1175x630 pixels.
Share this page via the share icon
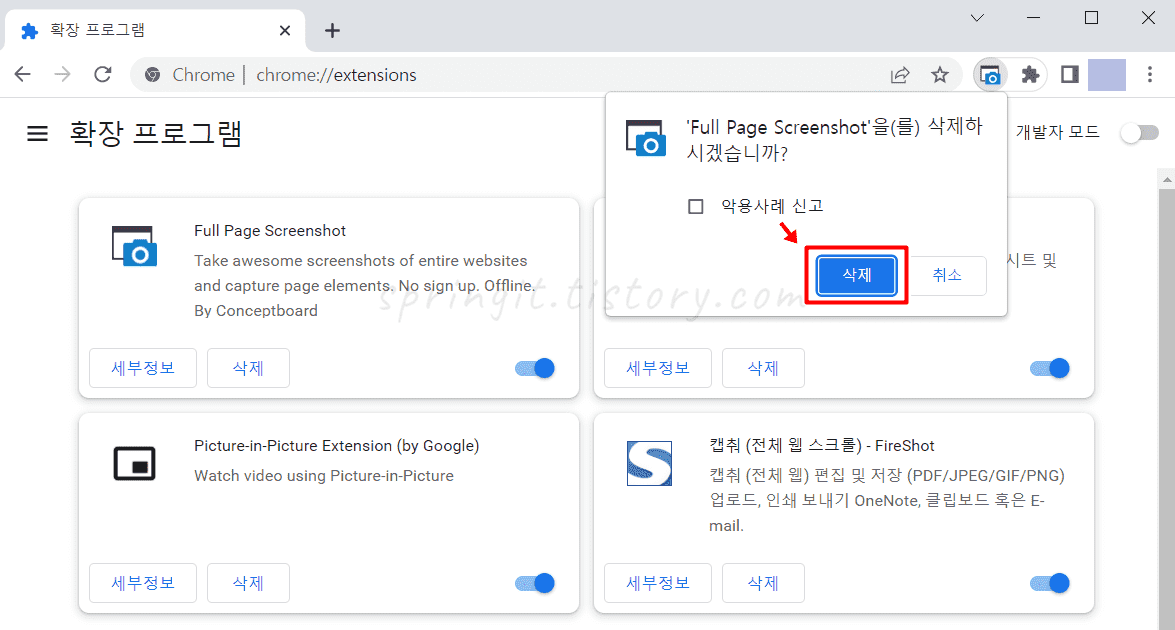(x=900, y=75)
